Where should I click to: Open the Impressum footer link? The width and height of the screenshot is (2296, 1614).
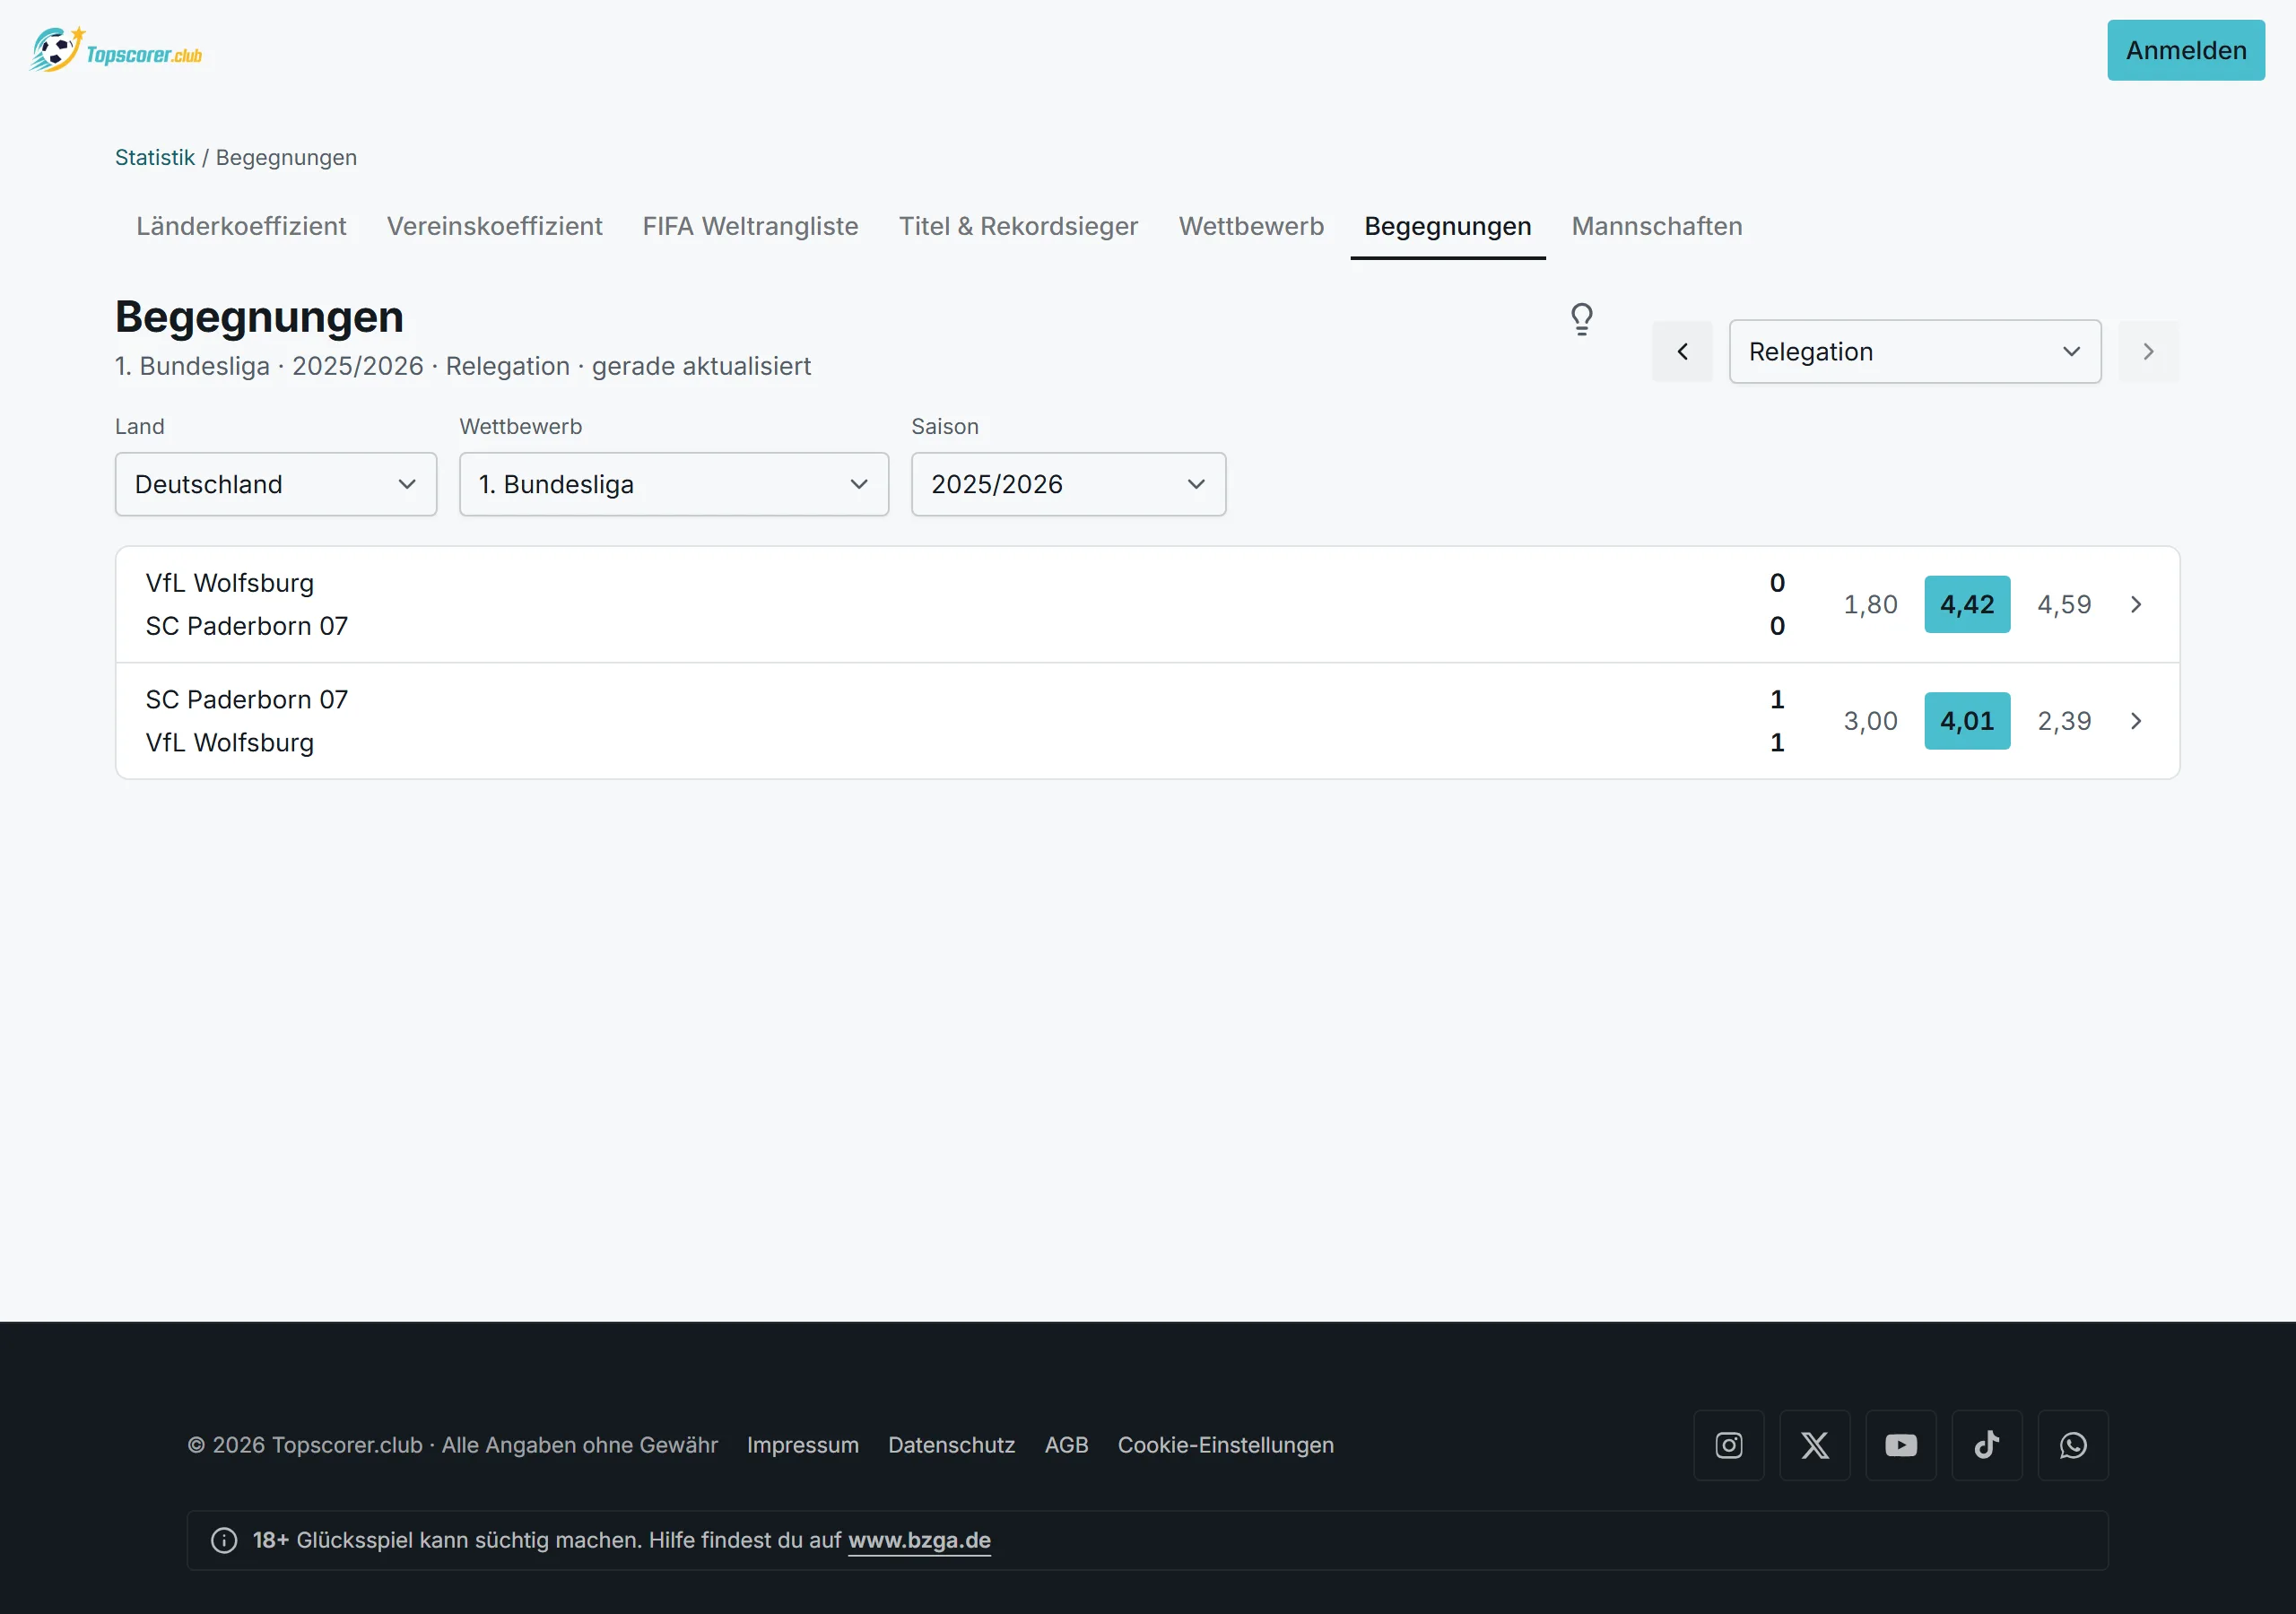pyautogui.click(x=803, y=1445)
